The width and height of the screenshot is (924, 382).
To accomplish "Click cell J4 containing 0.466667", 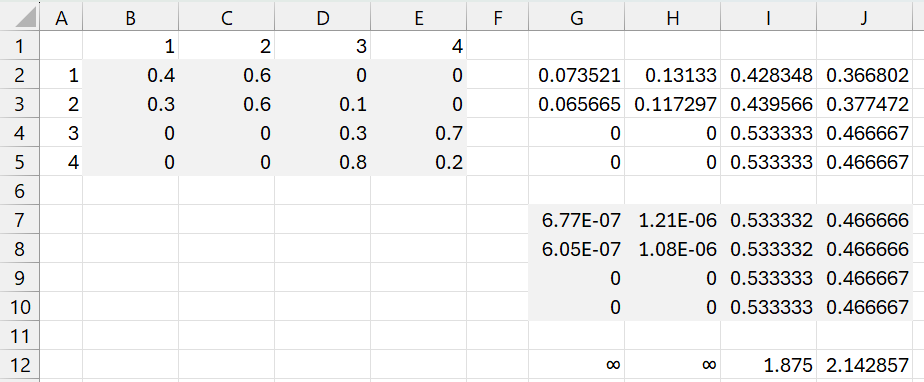I will pyautogui.click(x=863, y=132).
